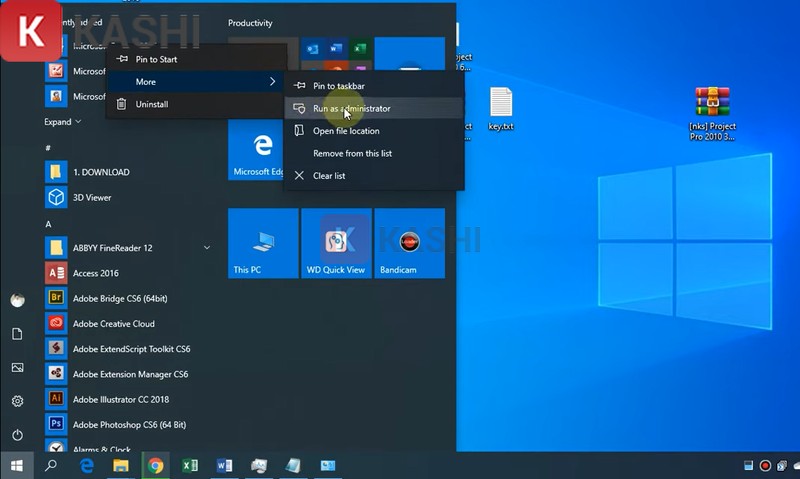Choose Clear list entry

374,175
